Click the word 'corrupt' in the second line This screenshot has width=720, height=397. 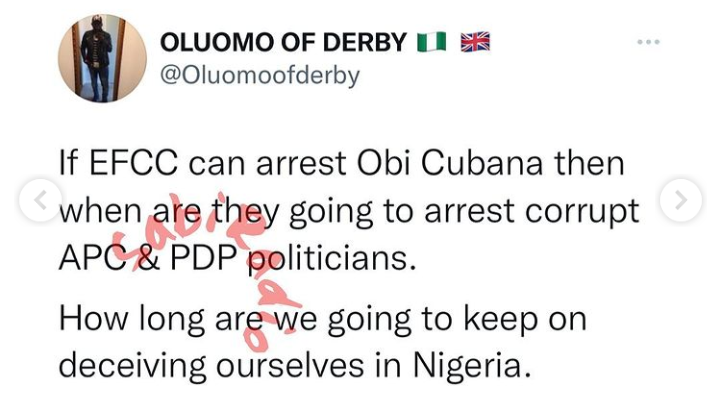point(582,212)
